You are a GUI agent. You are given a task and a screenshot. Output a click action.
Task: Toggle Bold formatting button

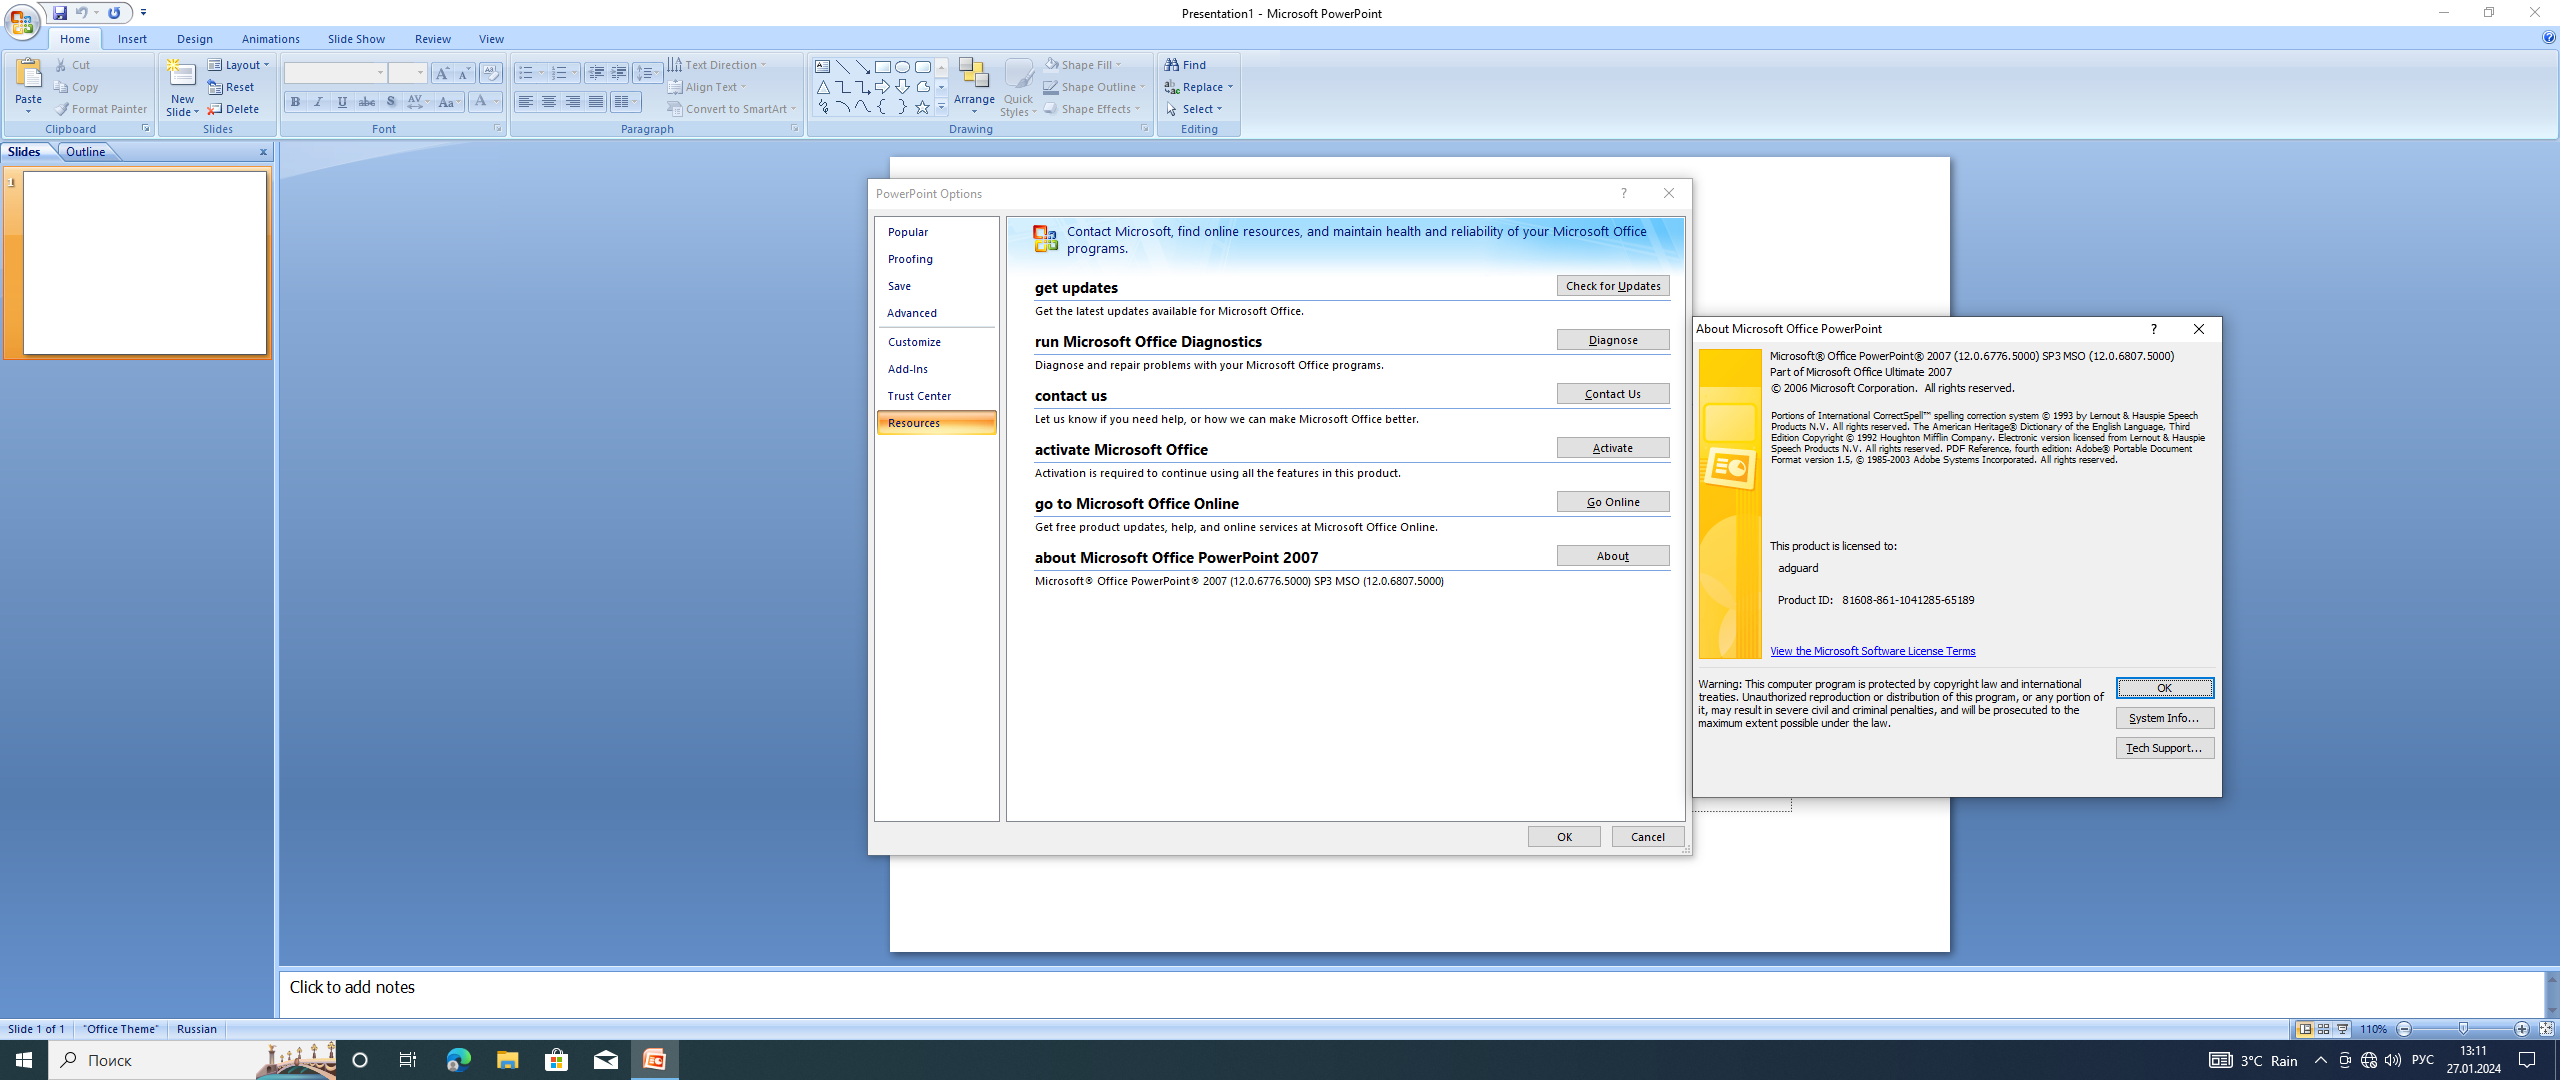pos(295,102)
